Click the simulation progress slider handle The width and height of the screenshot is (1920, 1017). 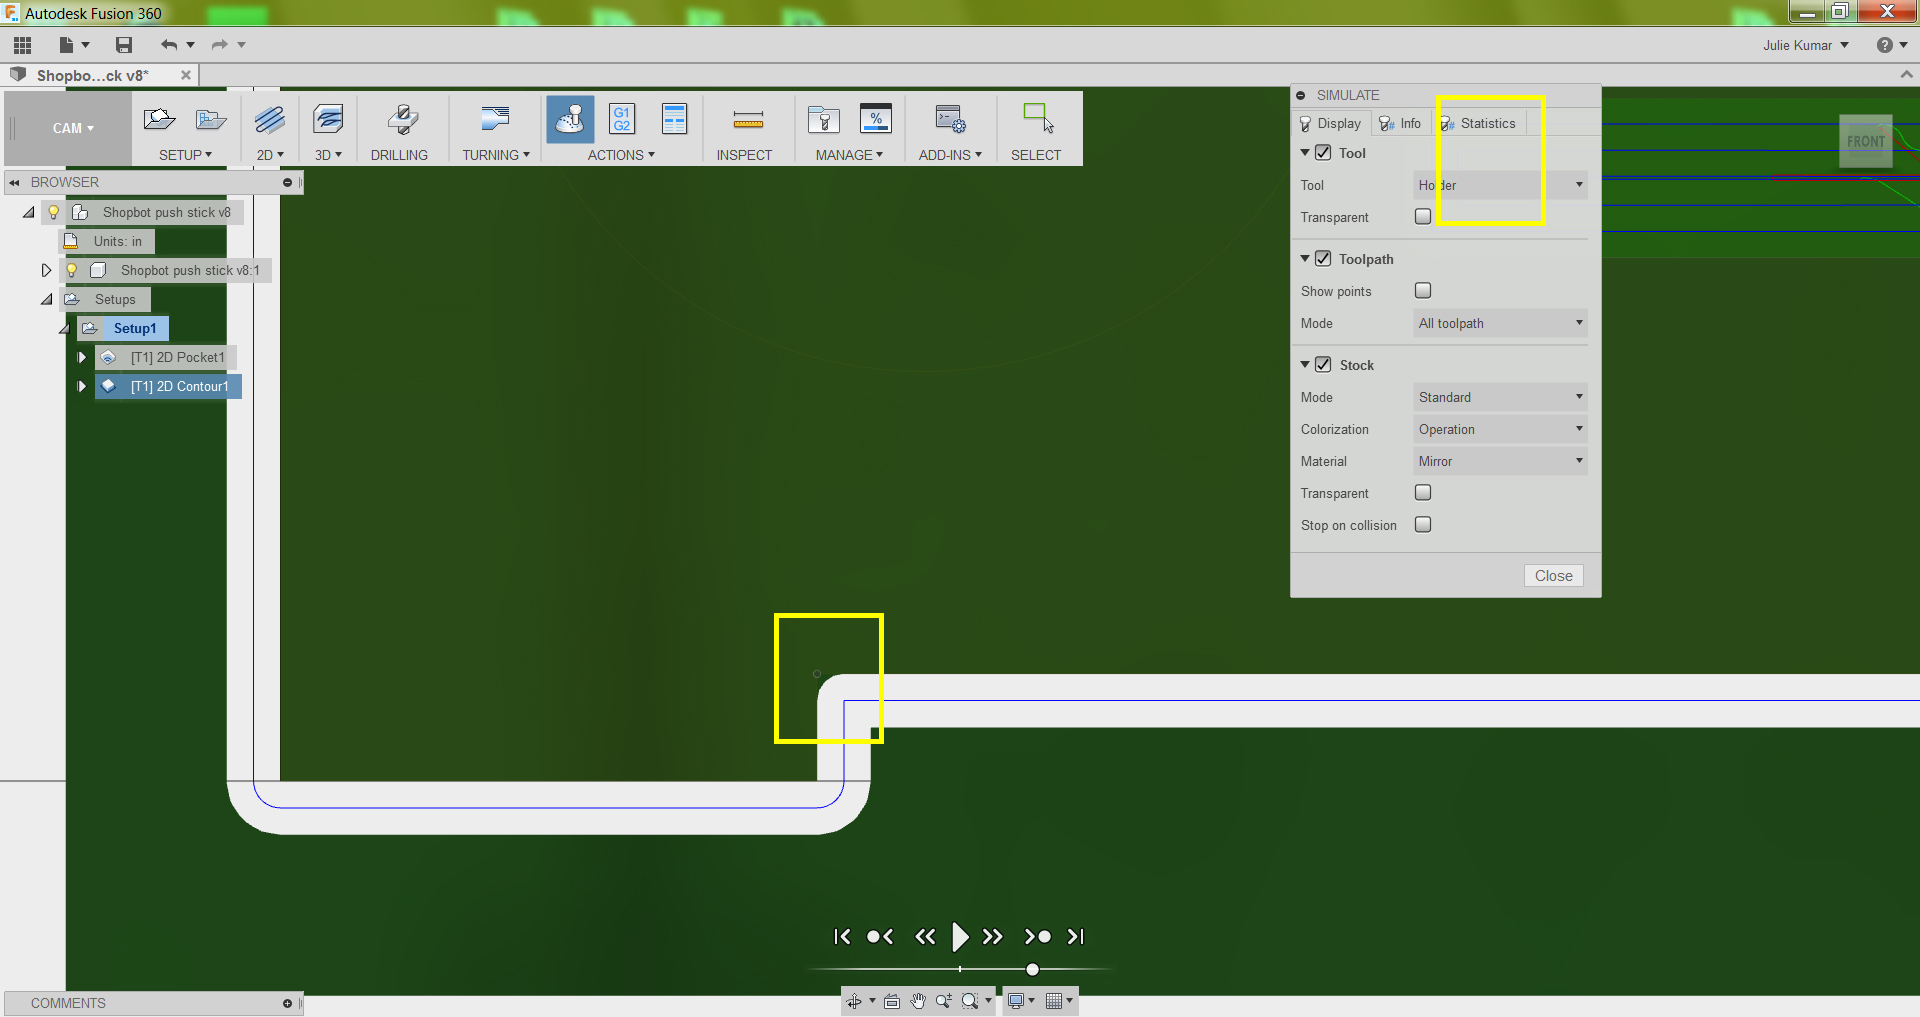point(1032,969)
